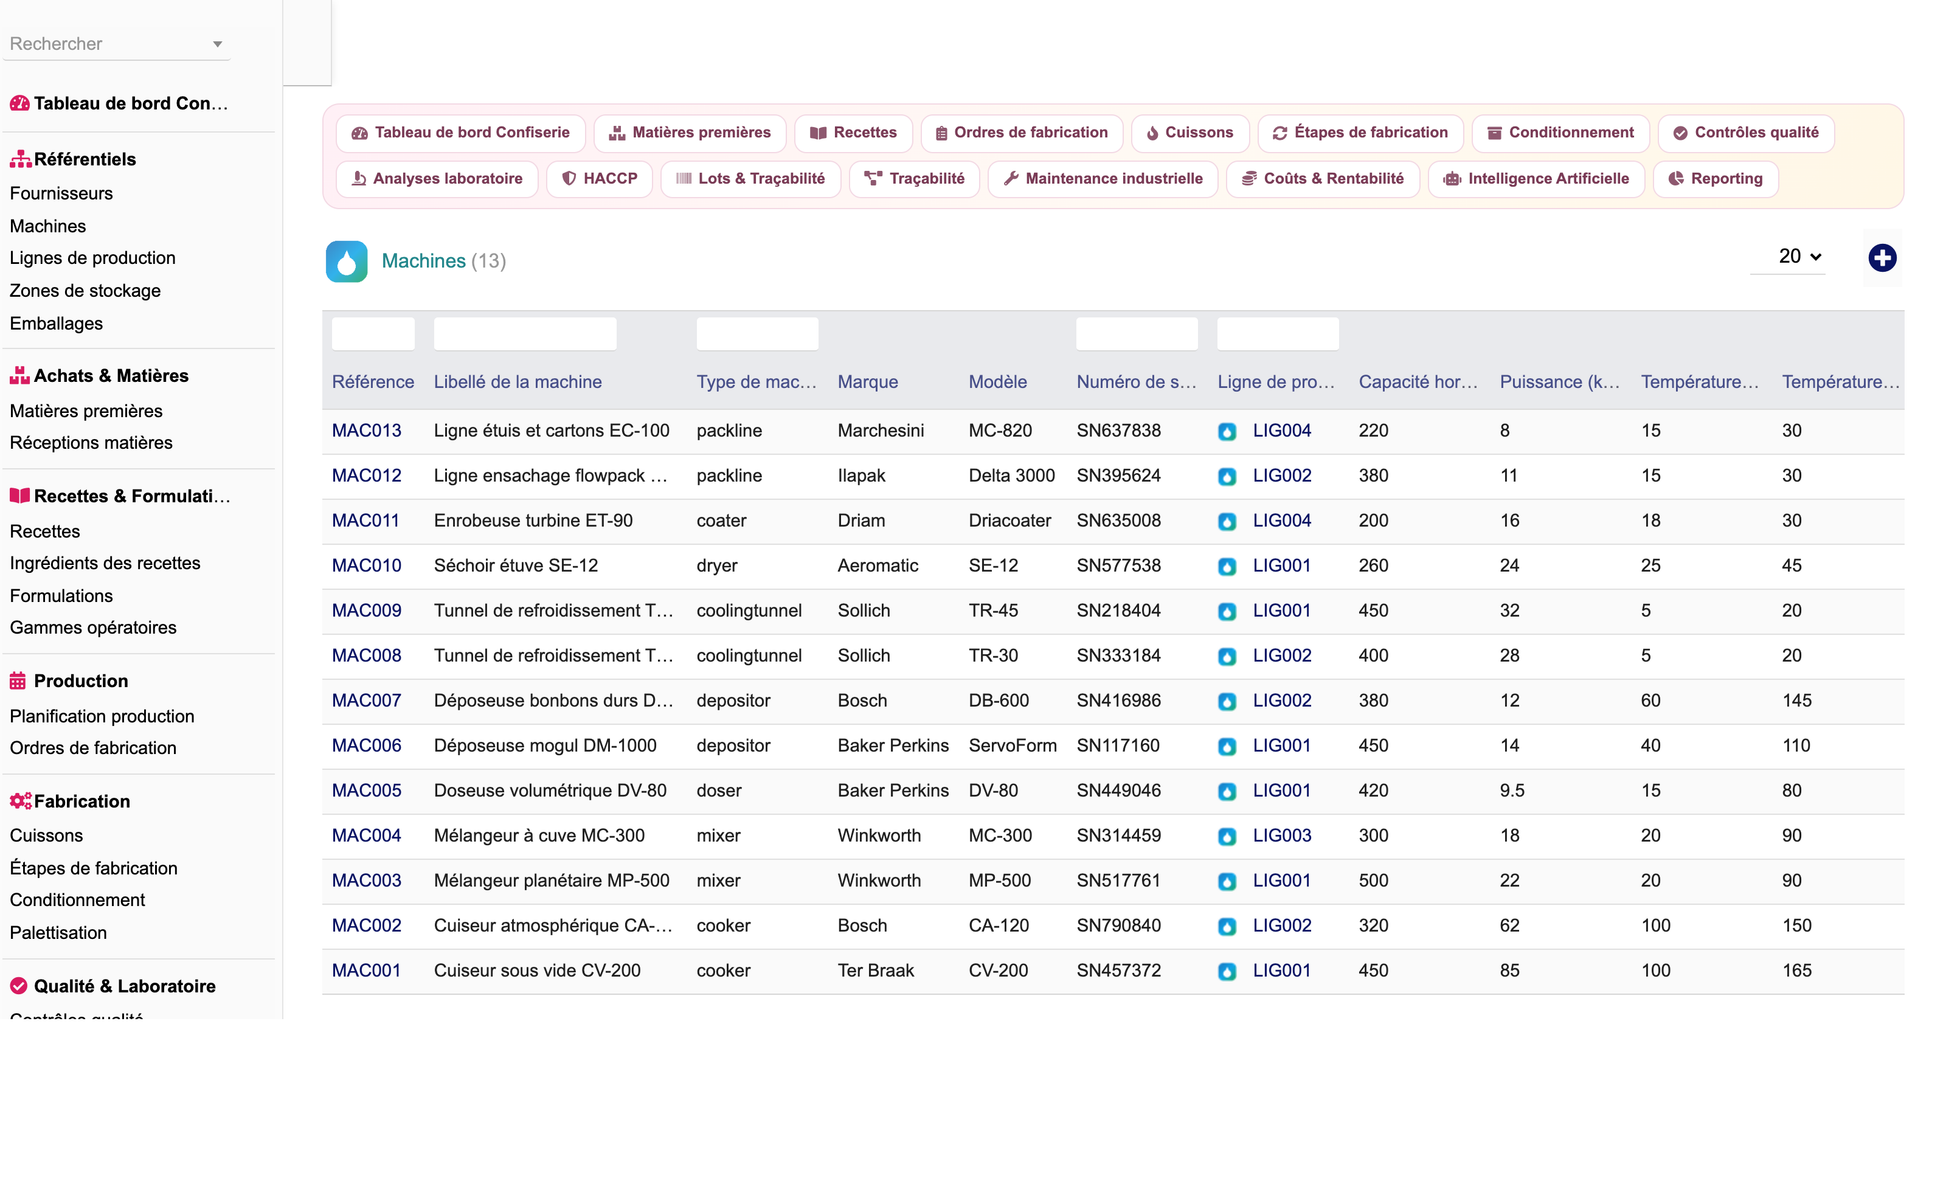Click the droplet icon beside LIG004 in MAC013 row
Image resolution: width=1946 pixels, height=1204 pixels.
pyautogui.click(x=1227, y=432)
